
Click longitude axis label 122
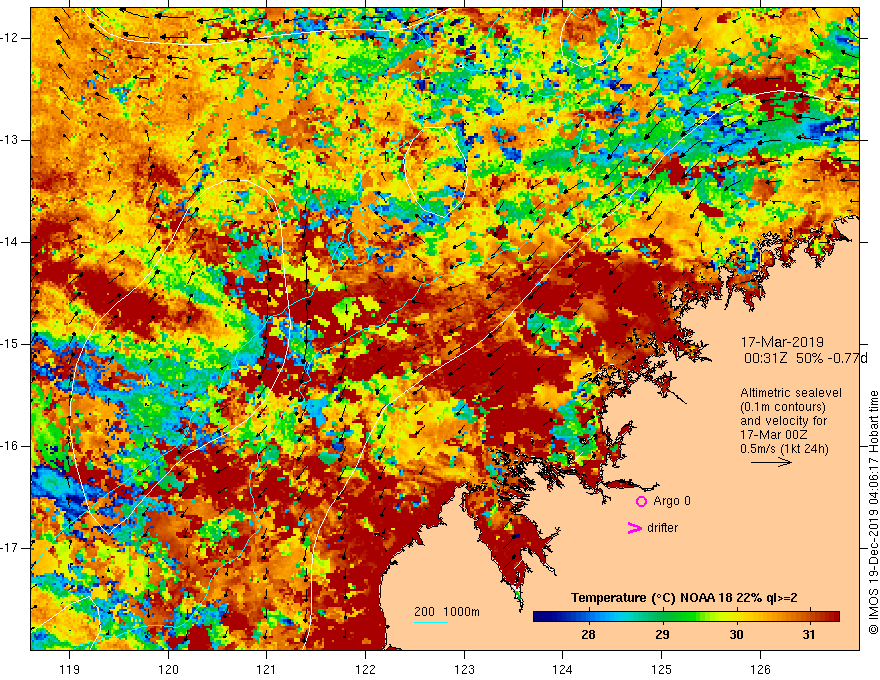pos(365,669)
